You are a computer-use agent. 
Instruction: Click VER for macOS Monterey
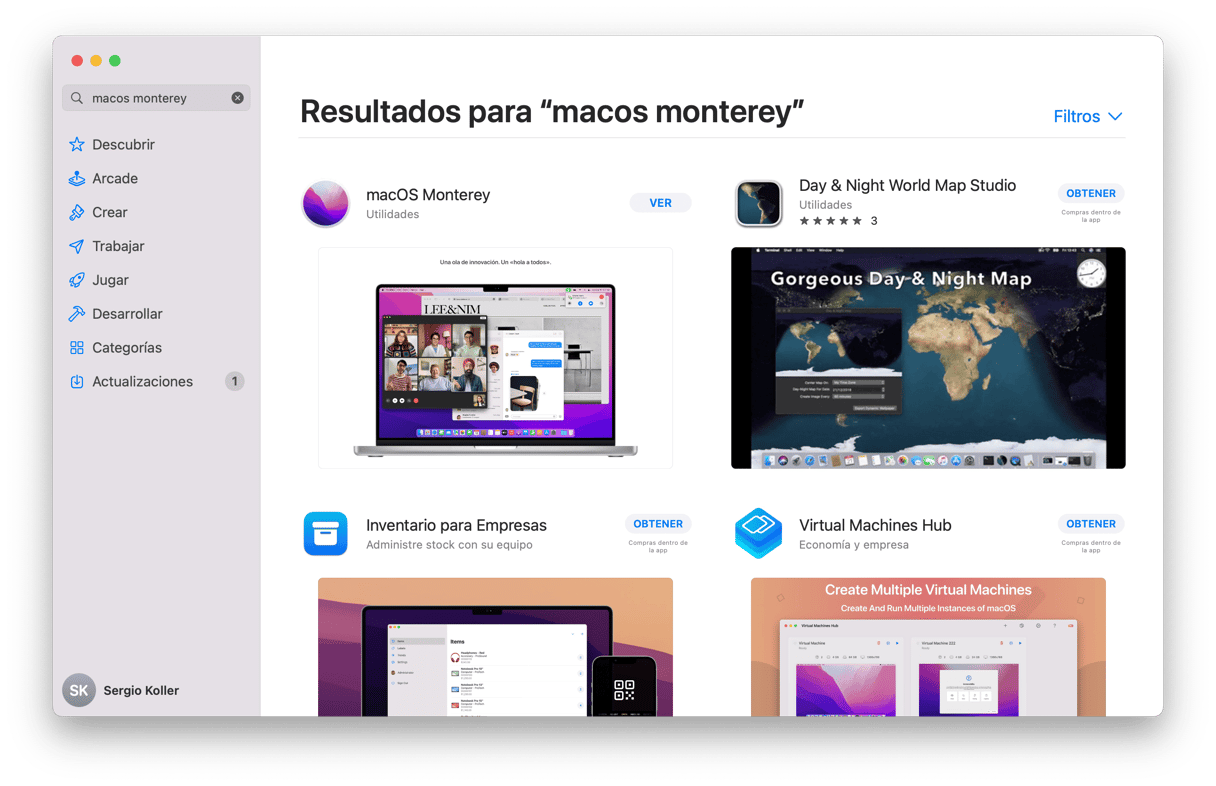[660, 203]
